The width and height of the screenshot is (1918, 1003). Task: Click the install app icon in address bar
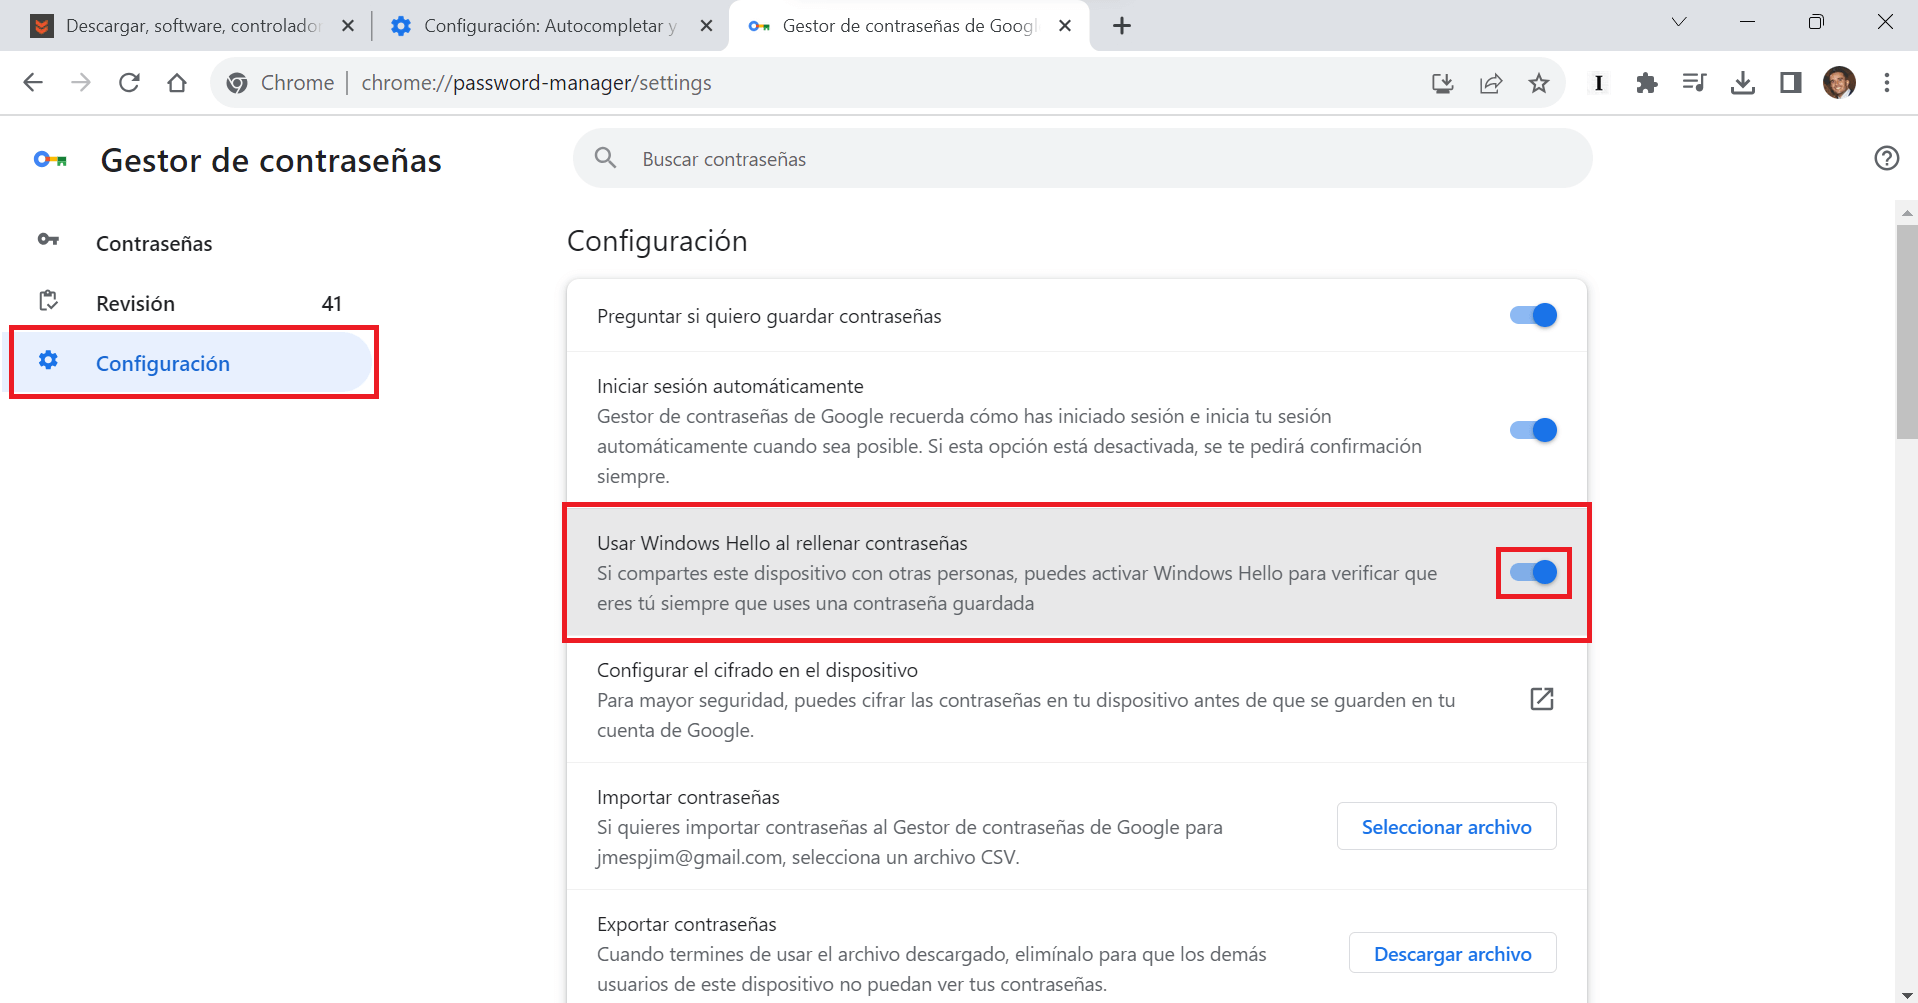(x=1442, y=83)
